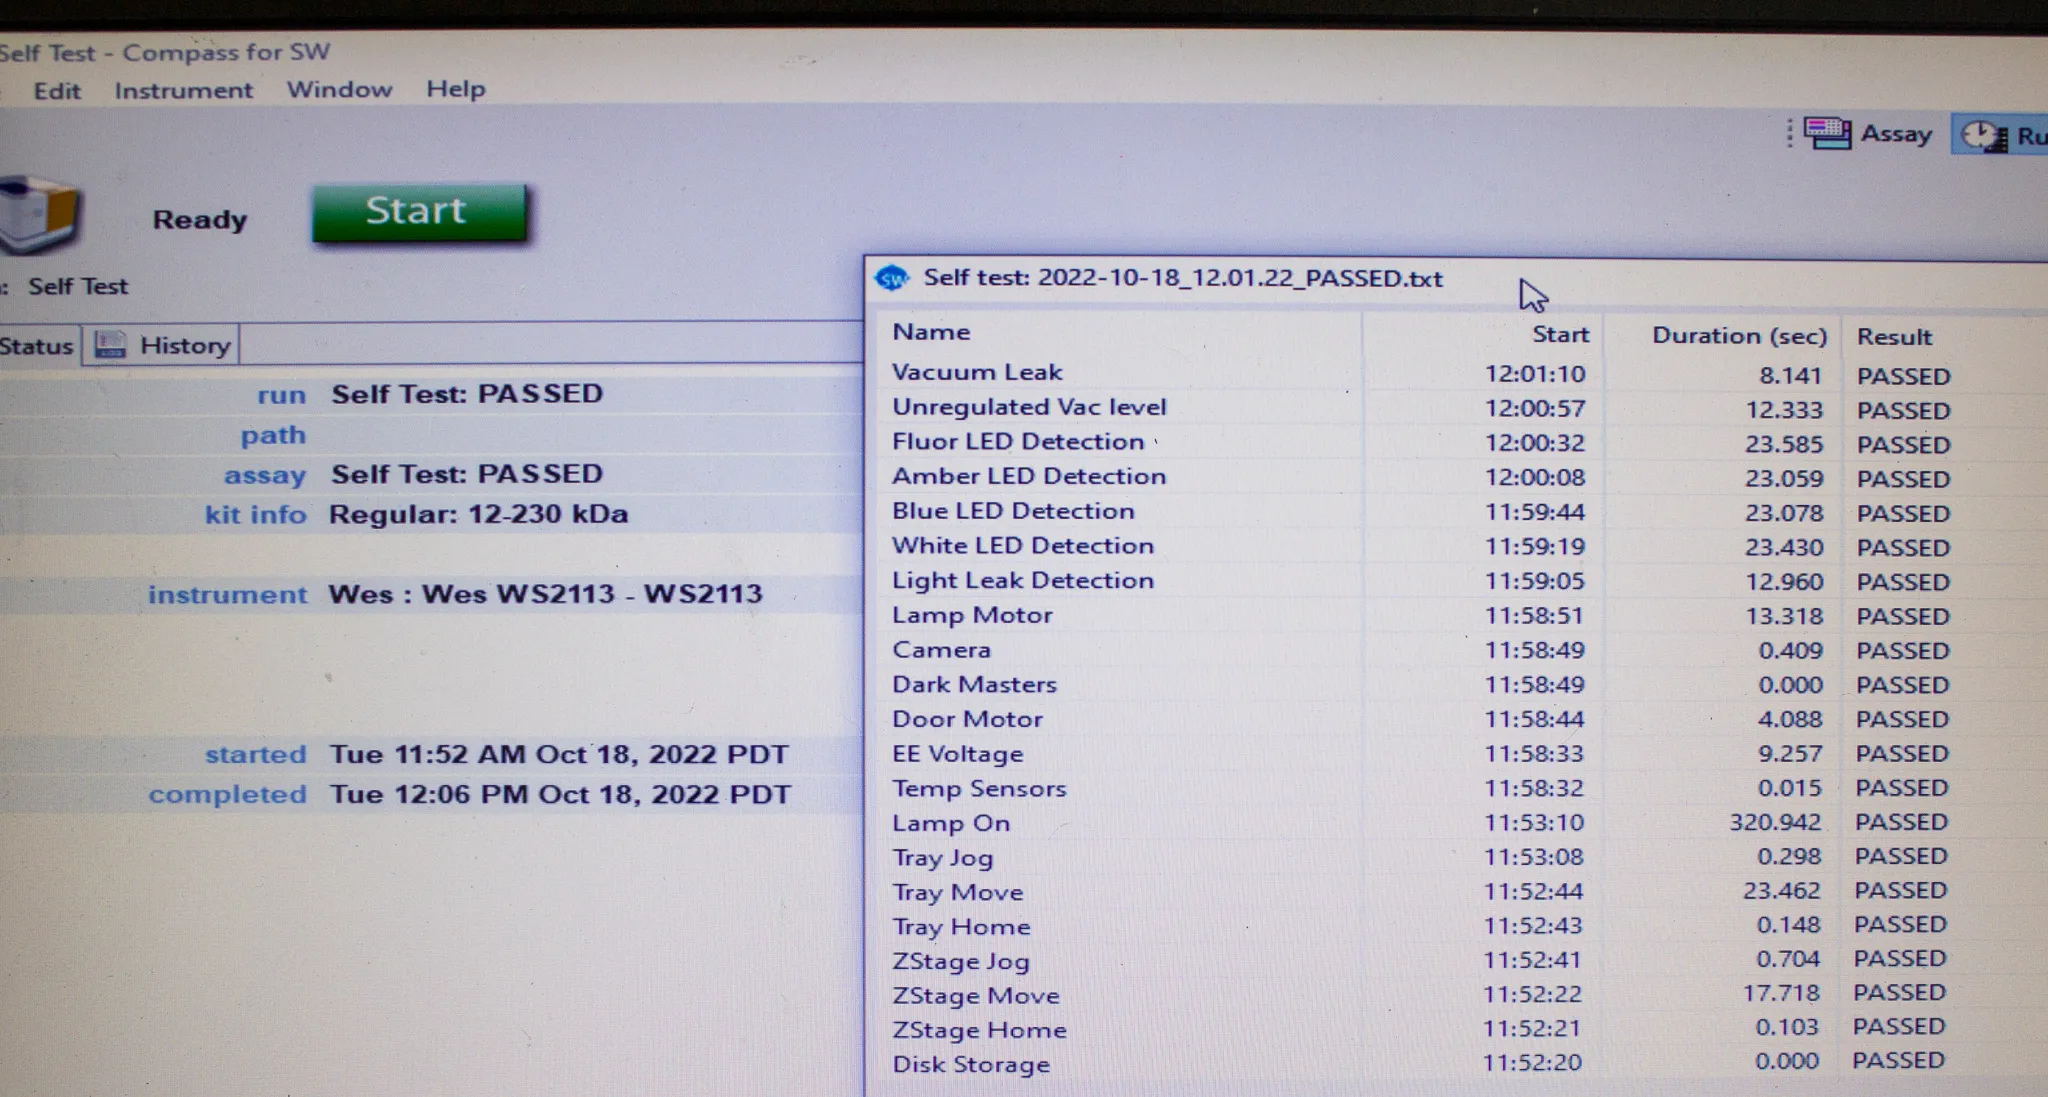Click the path field label
The height and width of the screenshot is (1097, 2048).
click(273, 436)
